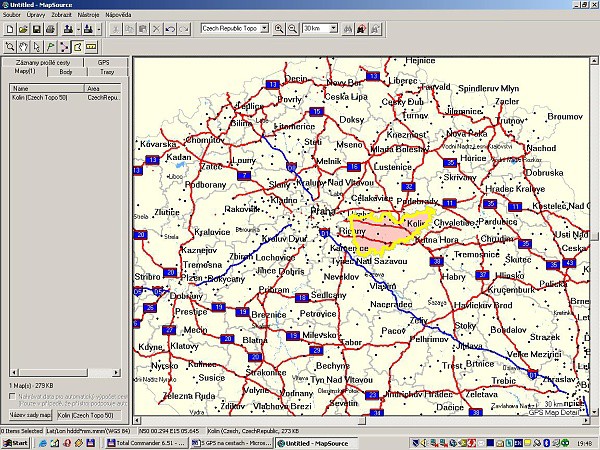Viewport: 600px width, 450px height.
Task: Click the Copy icon
Action: click(130, 29)
